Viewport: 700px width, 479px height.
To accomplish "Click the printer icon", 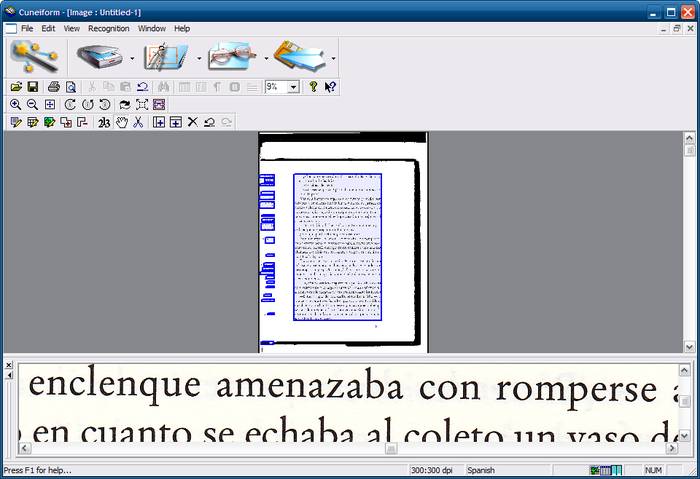I will tap(54, 87).
